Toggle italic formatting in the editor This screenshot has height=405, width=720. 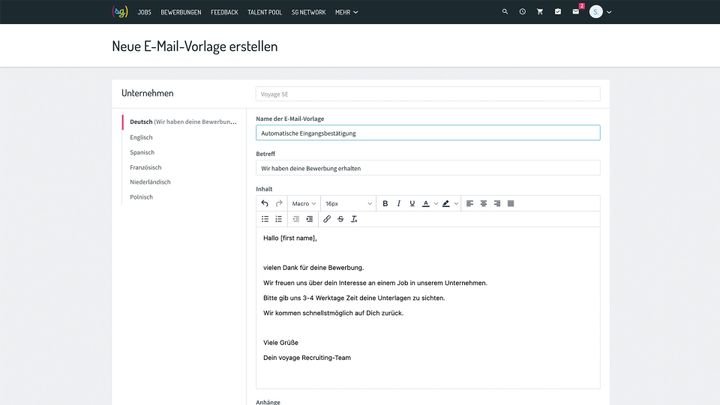(x=399, y=203)
